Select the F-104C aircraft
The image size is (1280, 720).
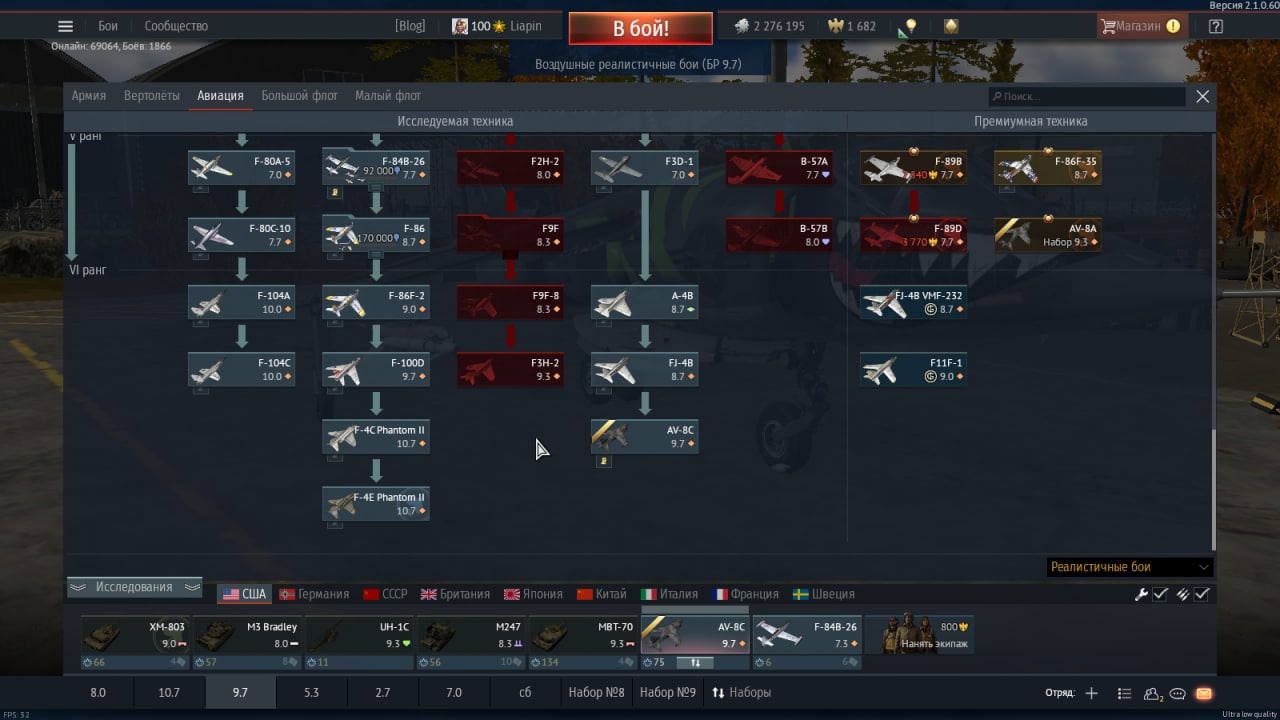coord(241,369)
